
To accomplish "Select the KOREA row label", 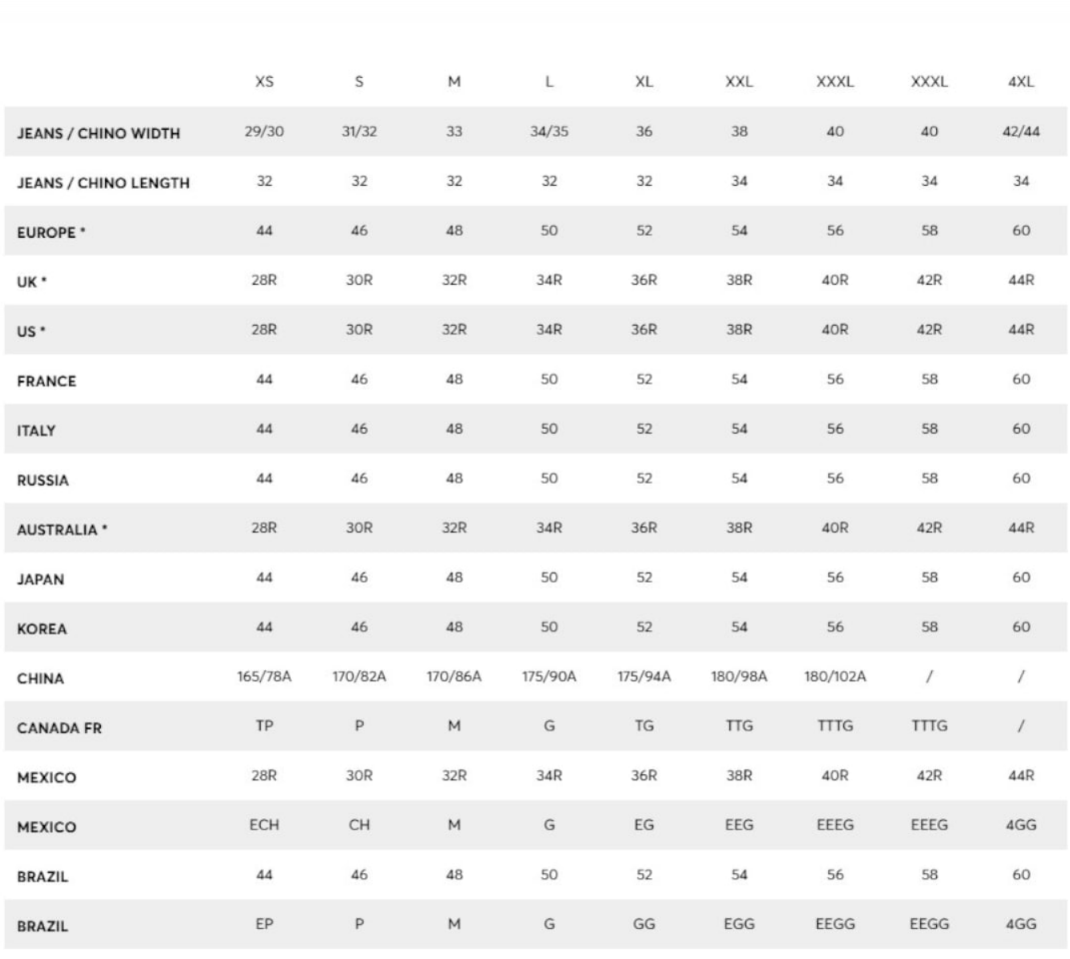I will point(42,629).
